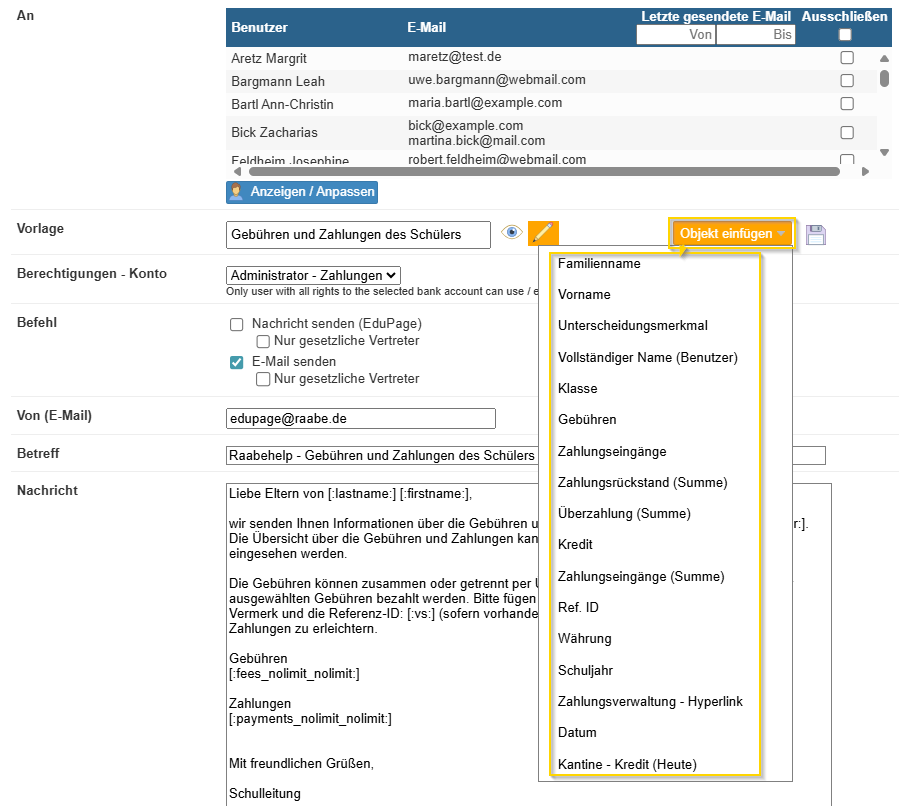Uncheck the E-Mail senden checkbox
This screenshot has height=806, width=899.
point(236,362)
